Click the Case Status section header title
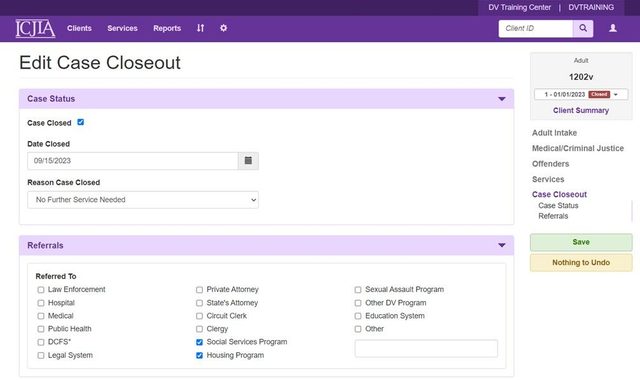Viewport: 640px width, 380px height. (51, 99)
